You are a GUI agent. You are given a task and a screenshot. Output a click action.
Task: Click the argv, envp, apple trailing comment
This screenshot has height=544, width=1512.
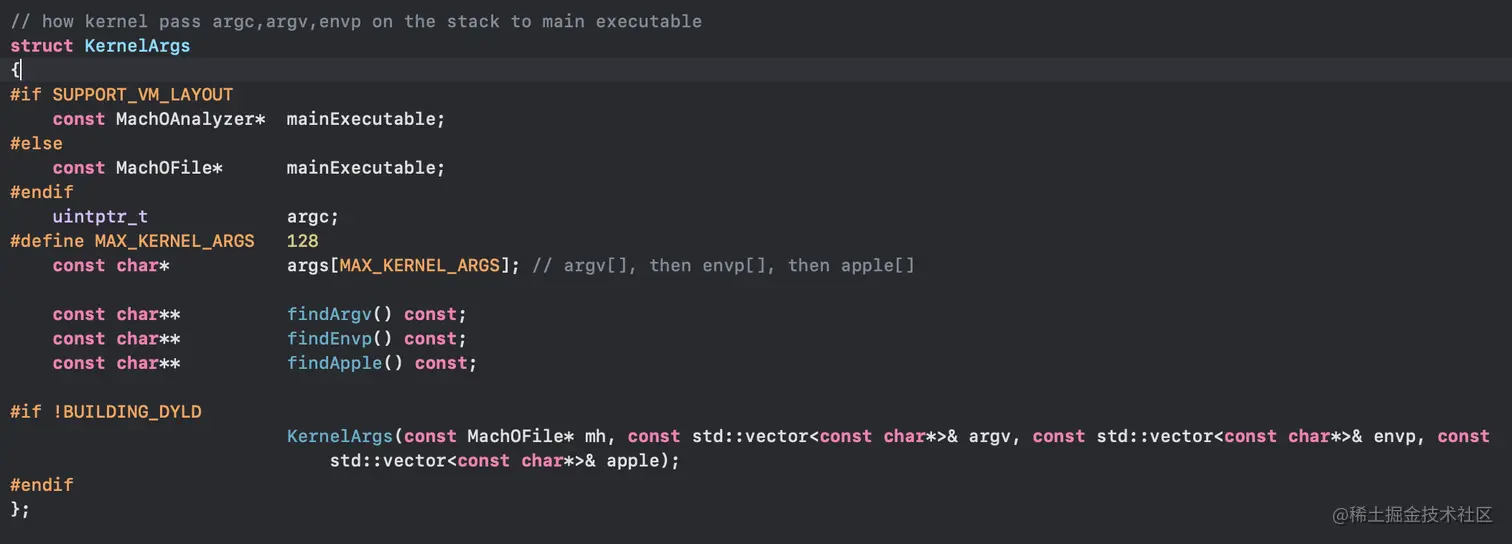pos(723,265)
